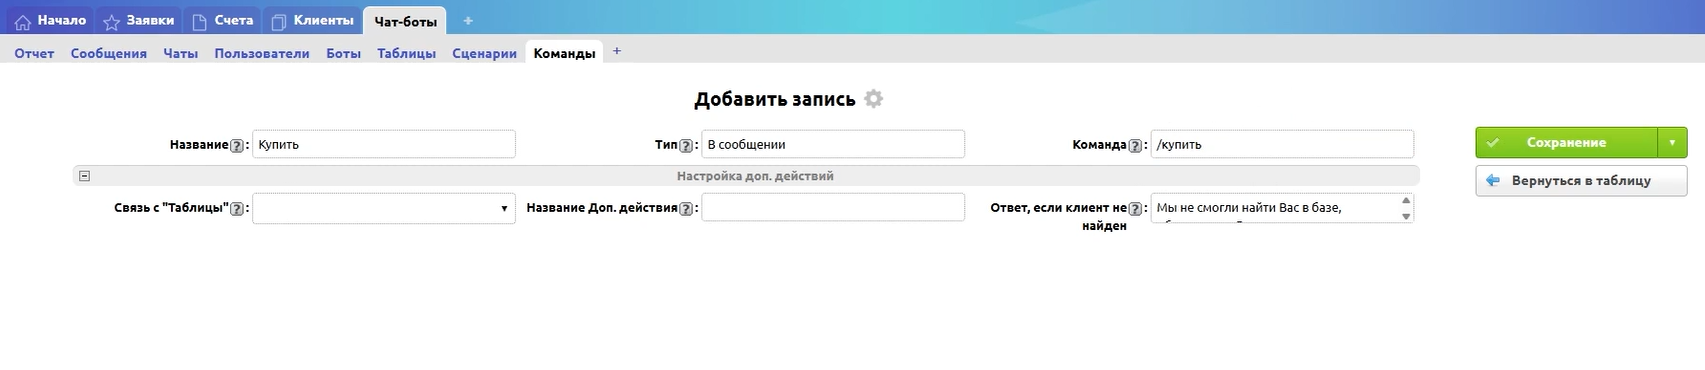
Task: Select the Чат-боты tab
Action: click(405, 21)
